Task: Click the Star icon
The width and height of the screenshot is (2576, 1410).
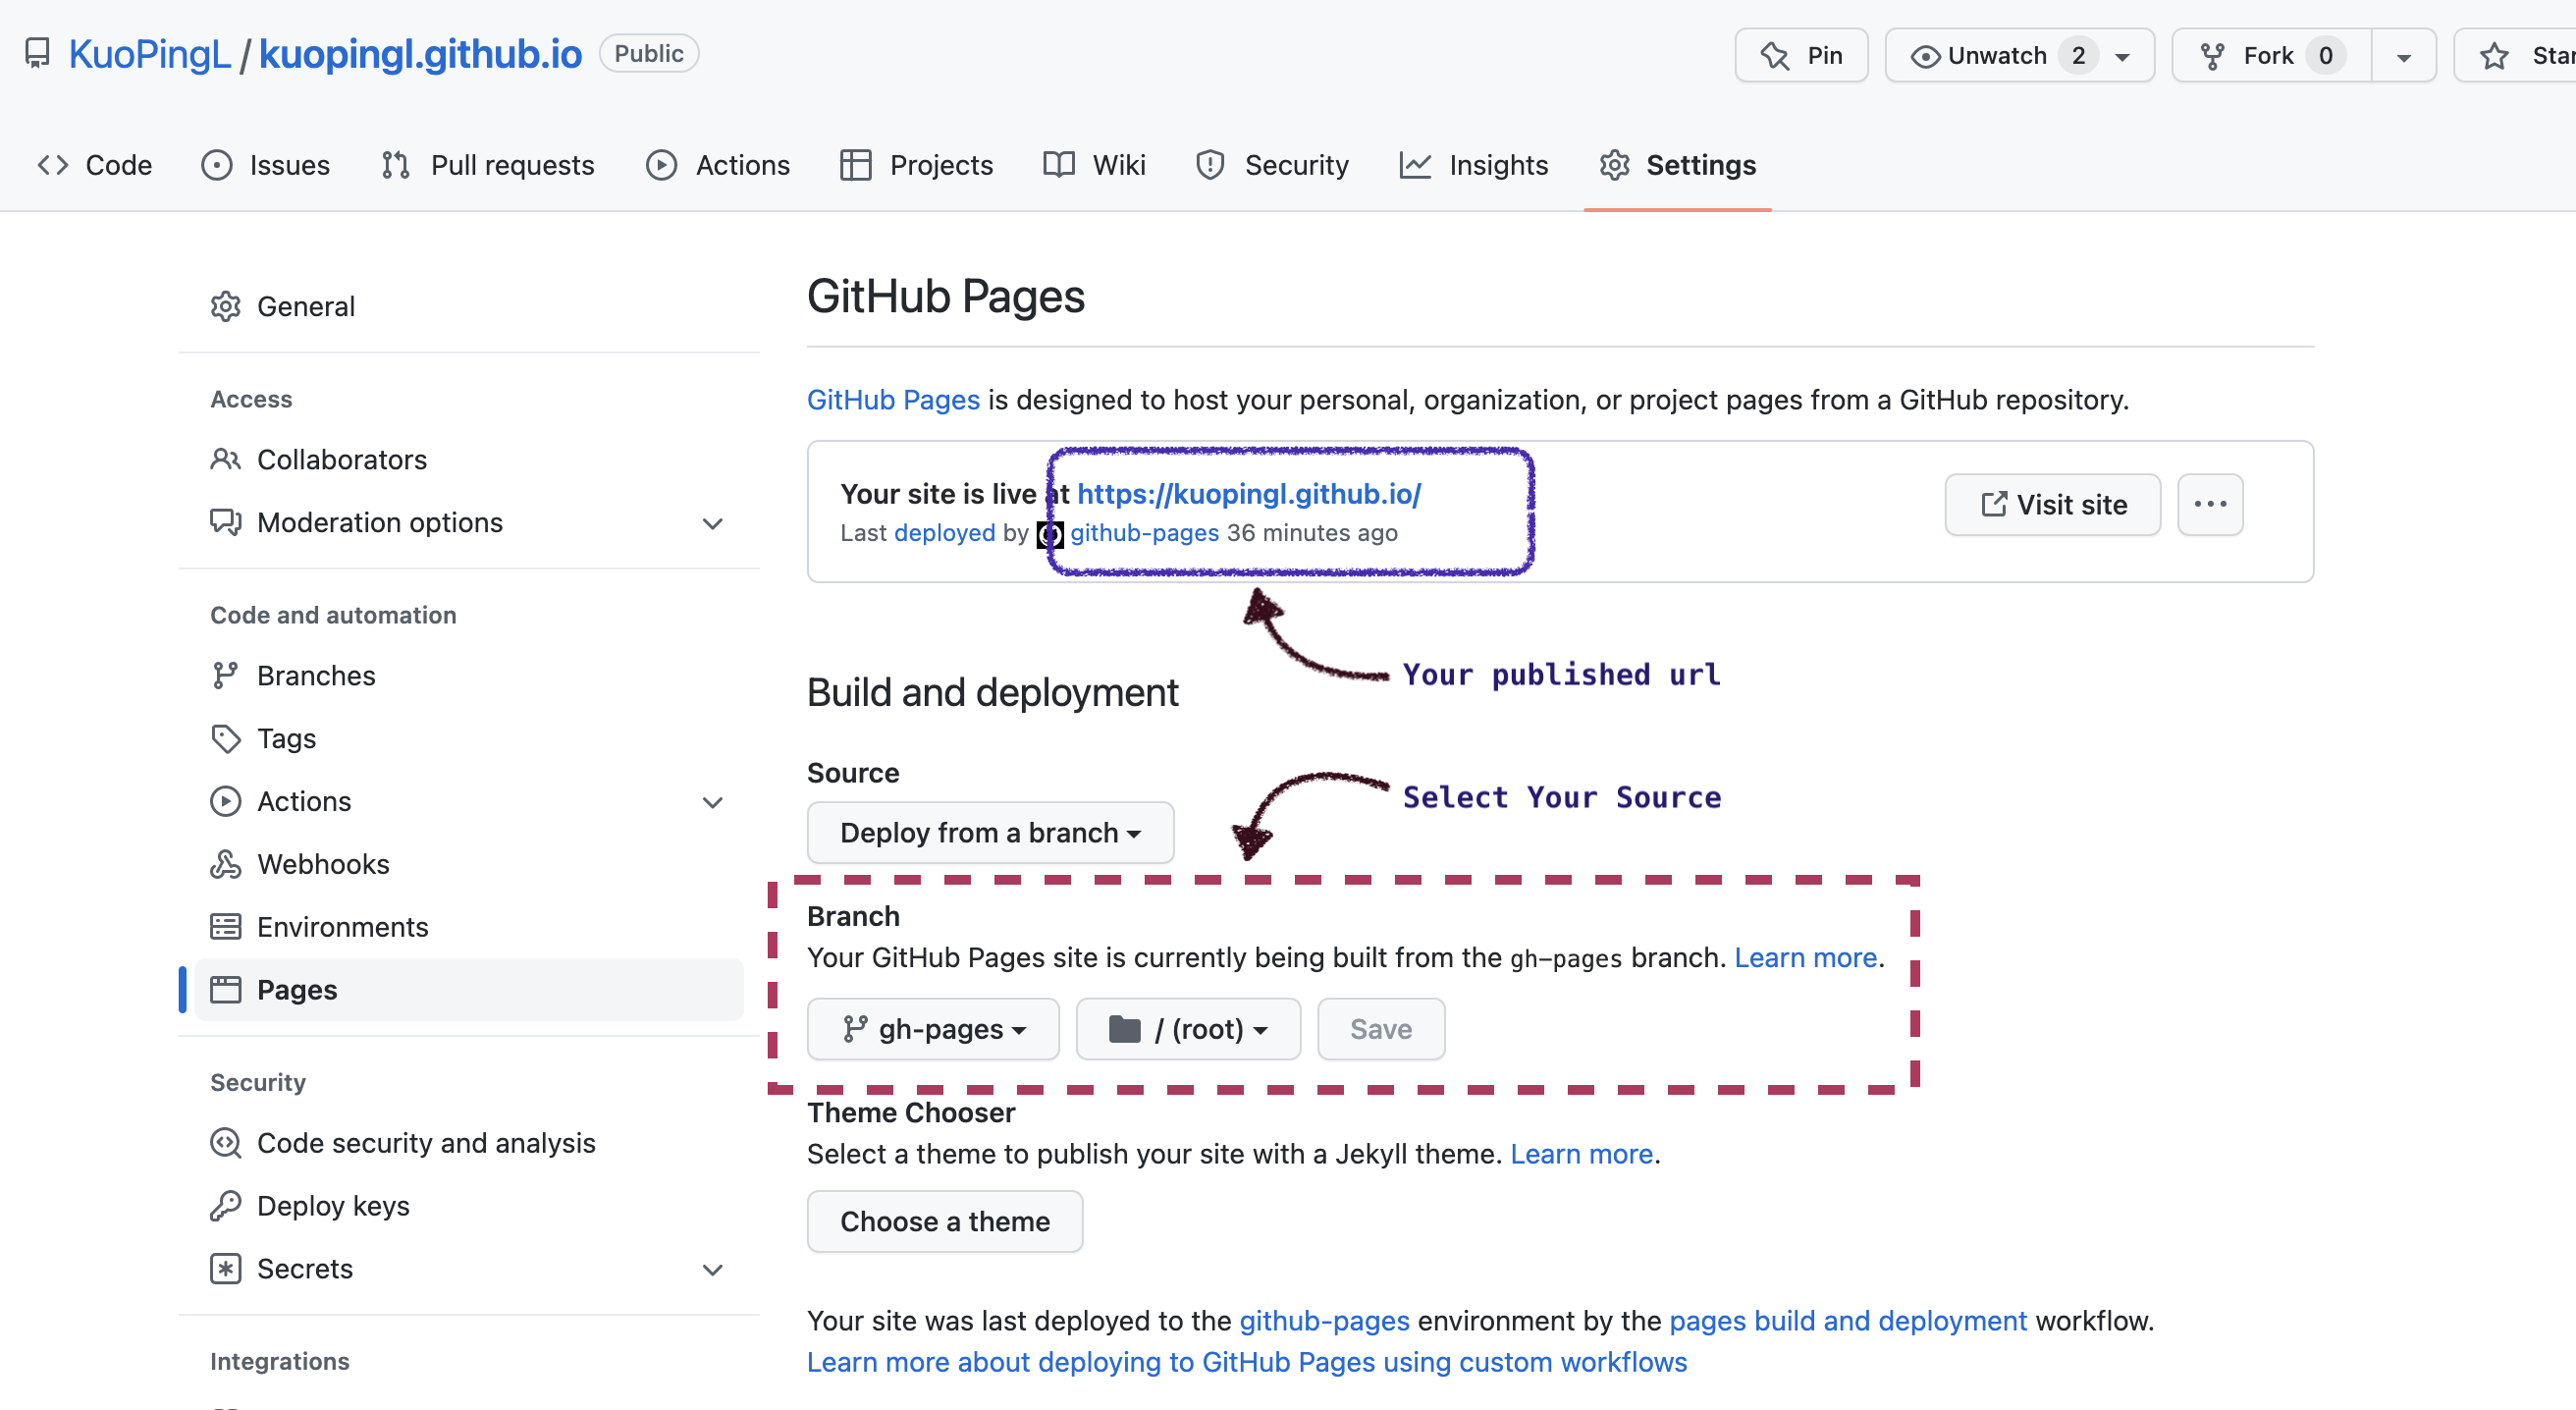Action: [x=2494, y=55]
